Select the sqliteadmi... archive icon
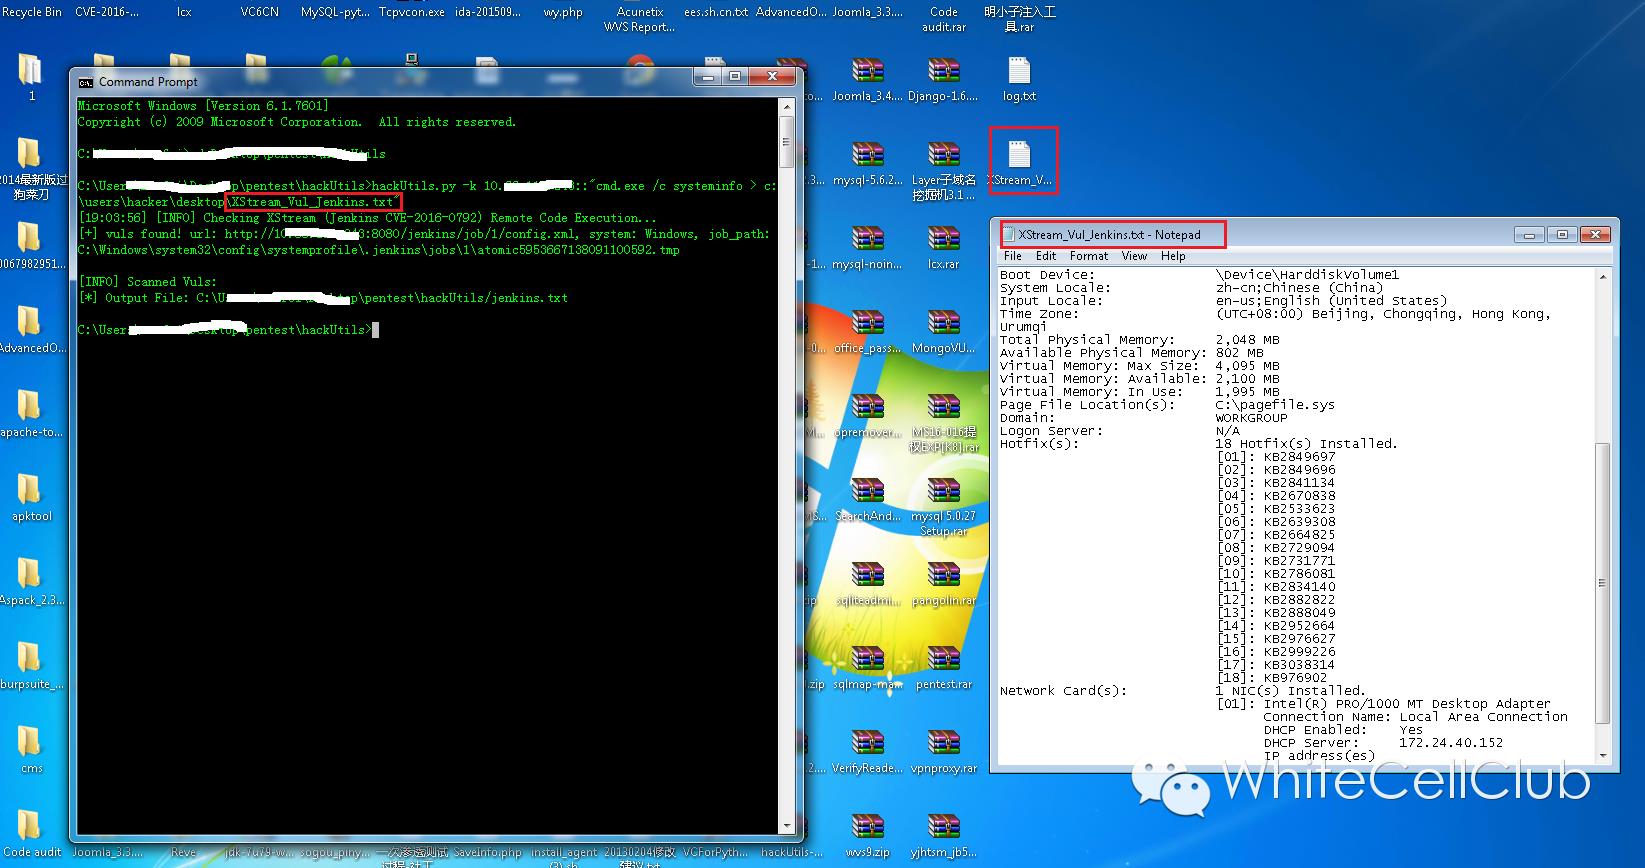 [x=867, y=583]
